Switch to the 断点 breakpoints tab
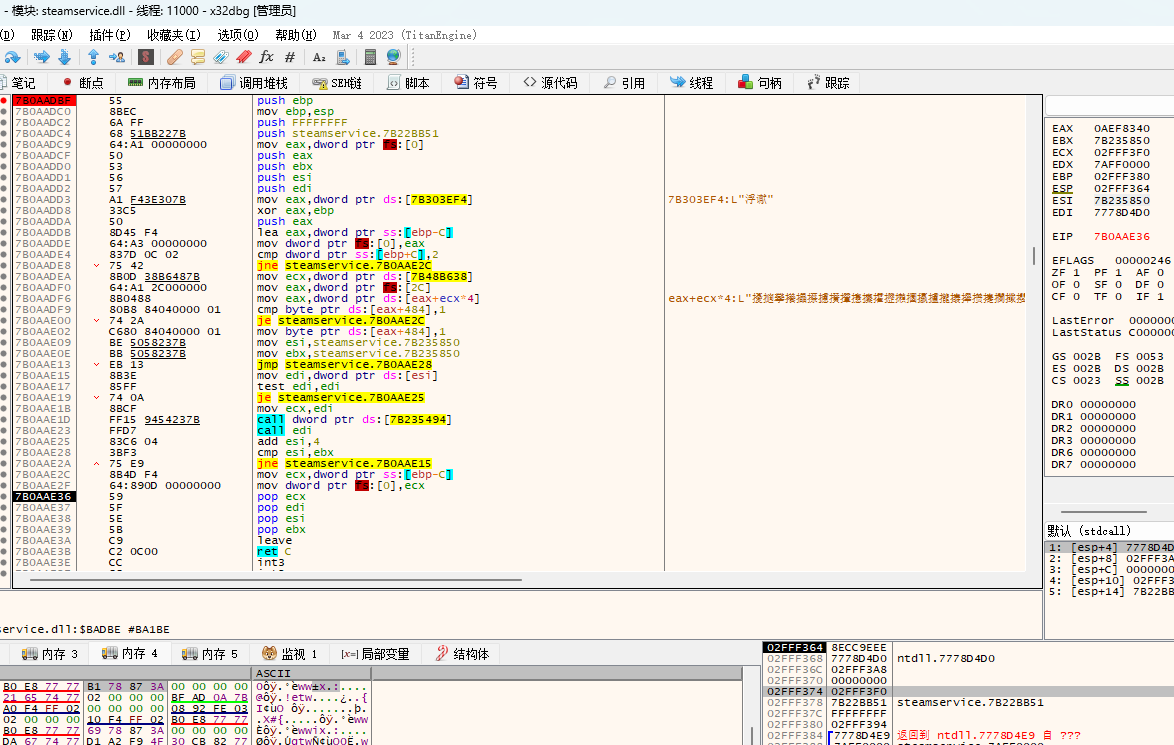Viewport: 1174px width, 745px height. point(84,83)
